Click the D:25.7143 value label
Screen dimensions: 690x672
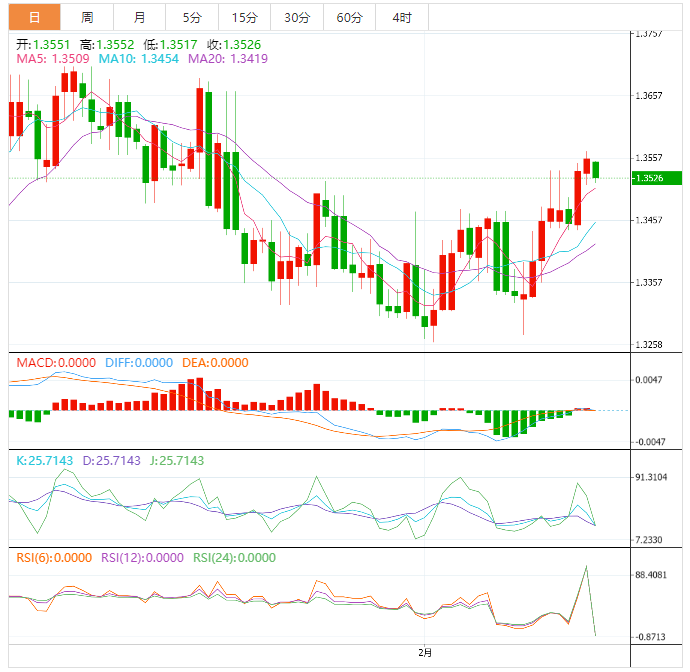coord(111,460)
